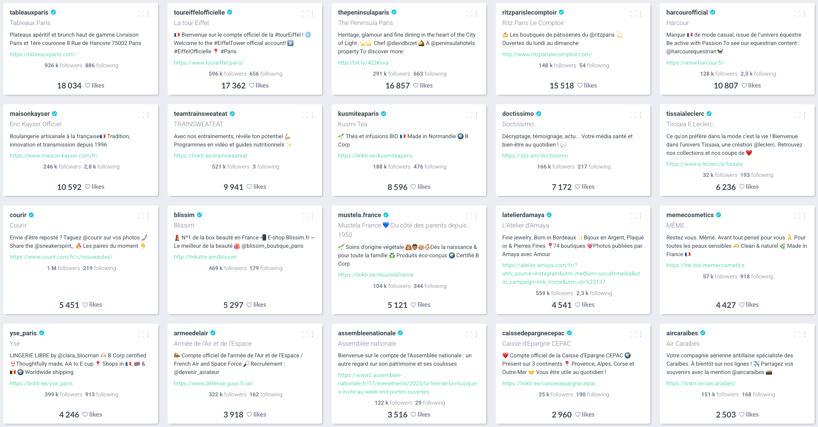Show options menu for blissim card
818x427 pixels.
click(312, 216)
